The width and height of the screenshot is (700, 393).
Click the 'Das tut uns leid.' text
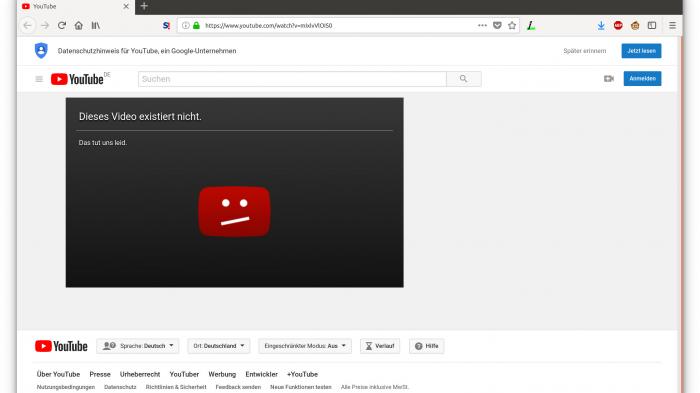(x=103, y=142)
